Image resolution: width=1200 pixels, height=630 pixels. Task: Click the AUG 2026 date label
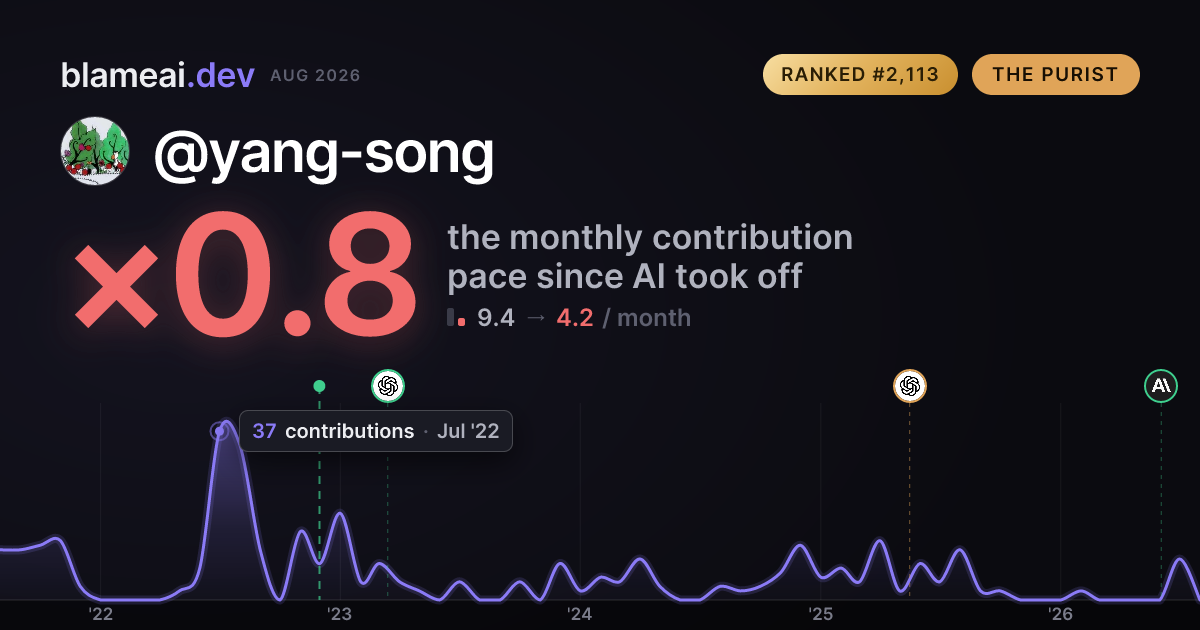click(315, 76)
